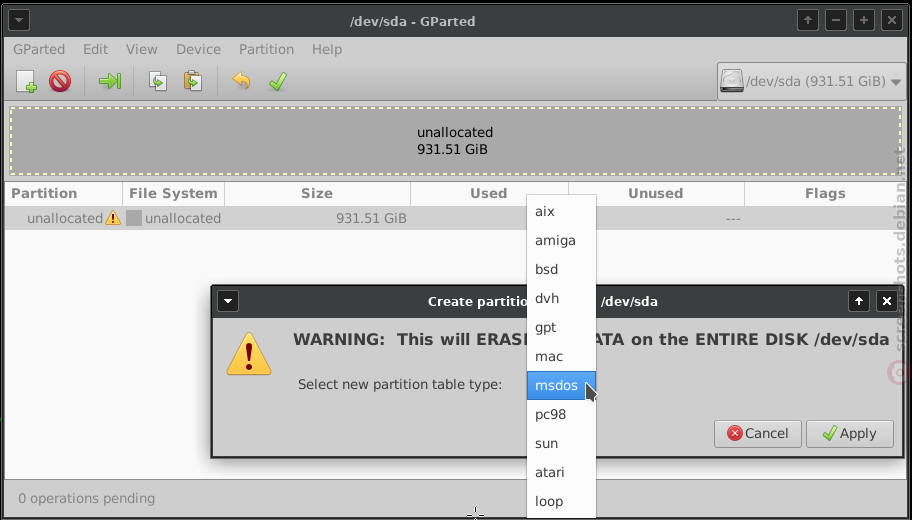
Task: Click the '0 operations pending' status text
Action: click(x=87, y=498)
